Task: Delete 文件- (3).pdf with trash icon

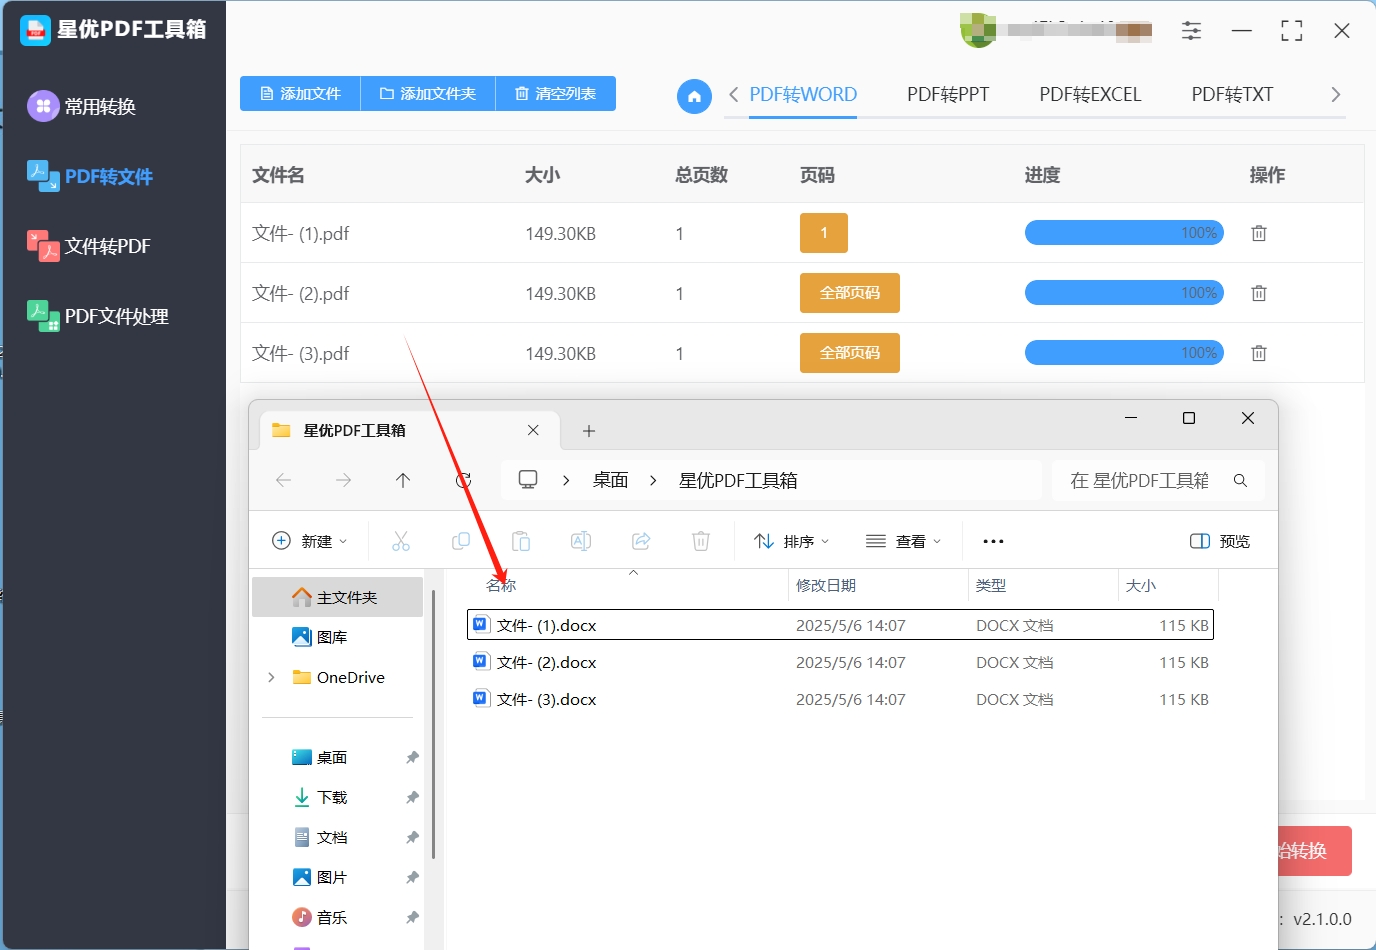Action: click(x=1259, y=353)
